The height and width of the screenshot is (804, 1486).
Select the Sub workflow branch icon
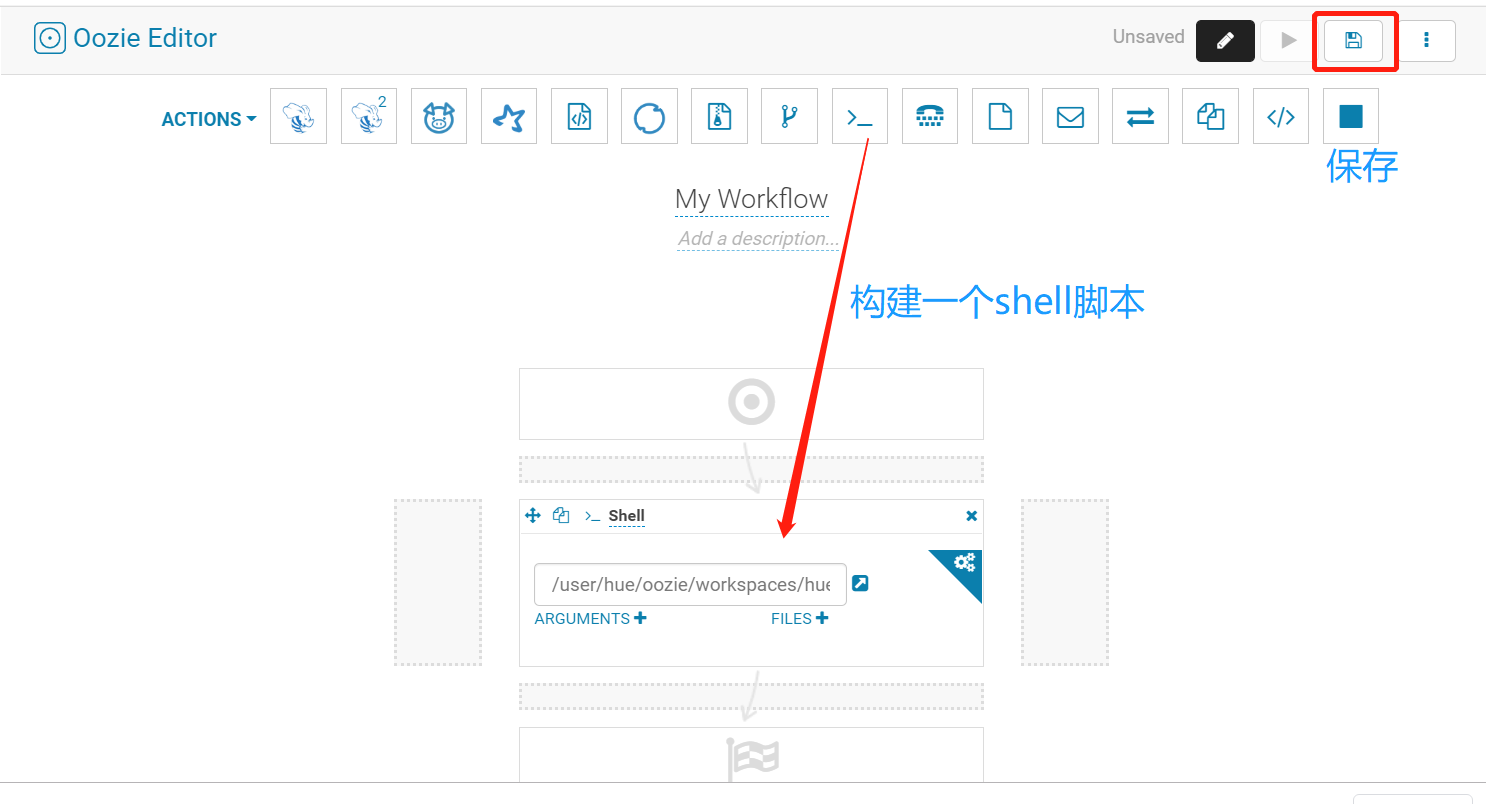tap(789, 116)
